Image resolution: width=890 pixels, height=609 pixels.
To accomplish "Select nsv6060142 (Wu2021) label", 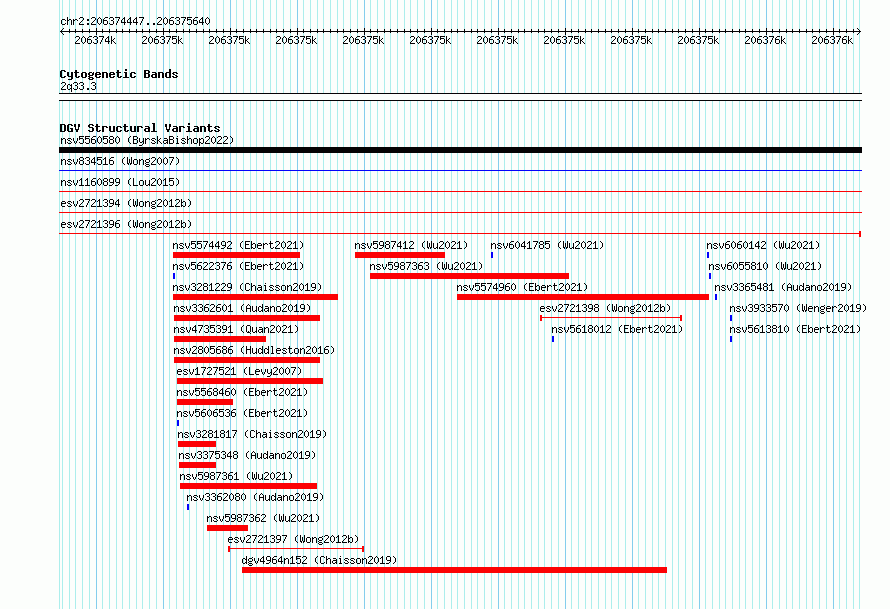I will (763, 245).
